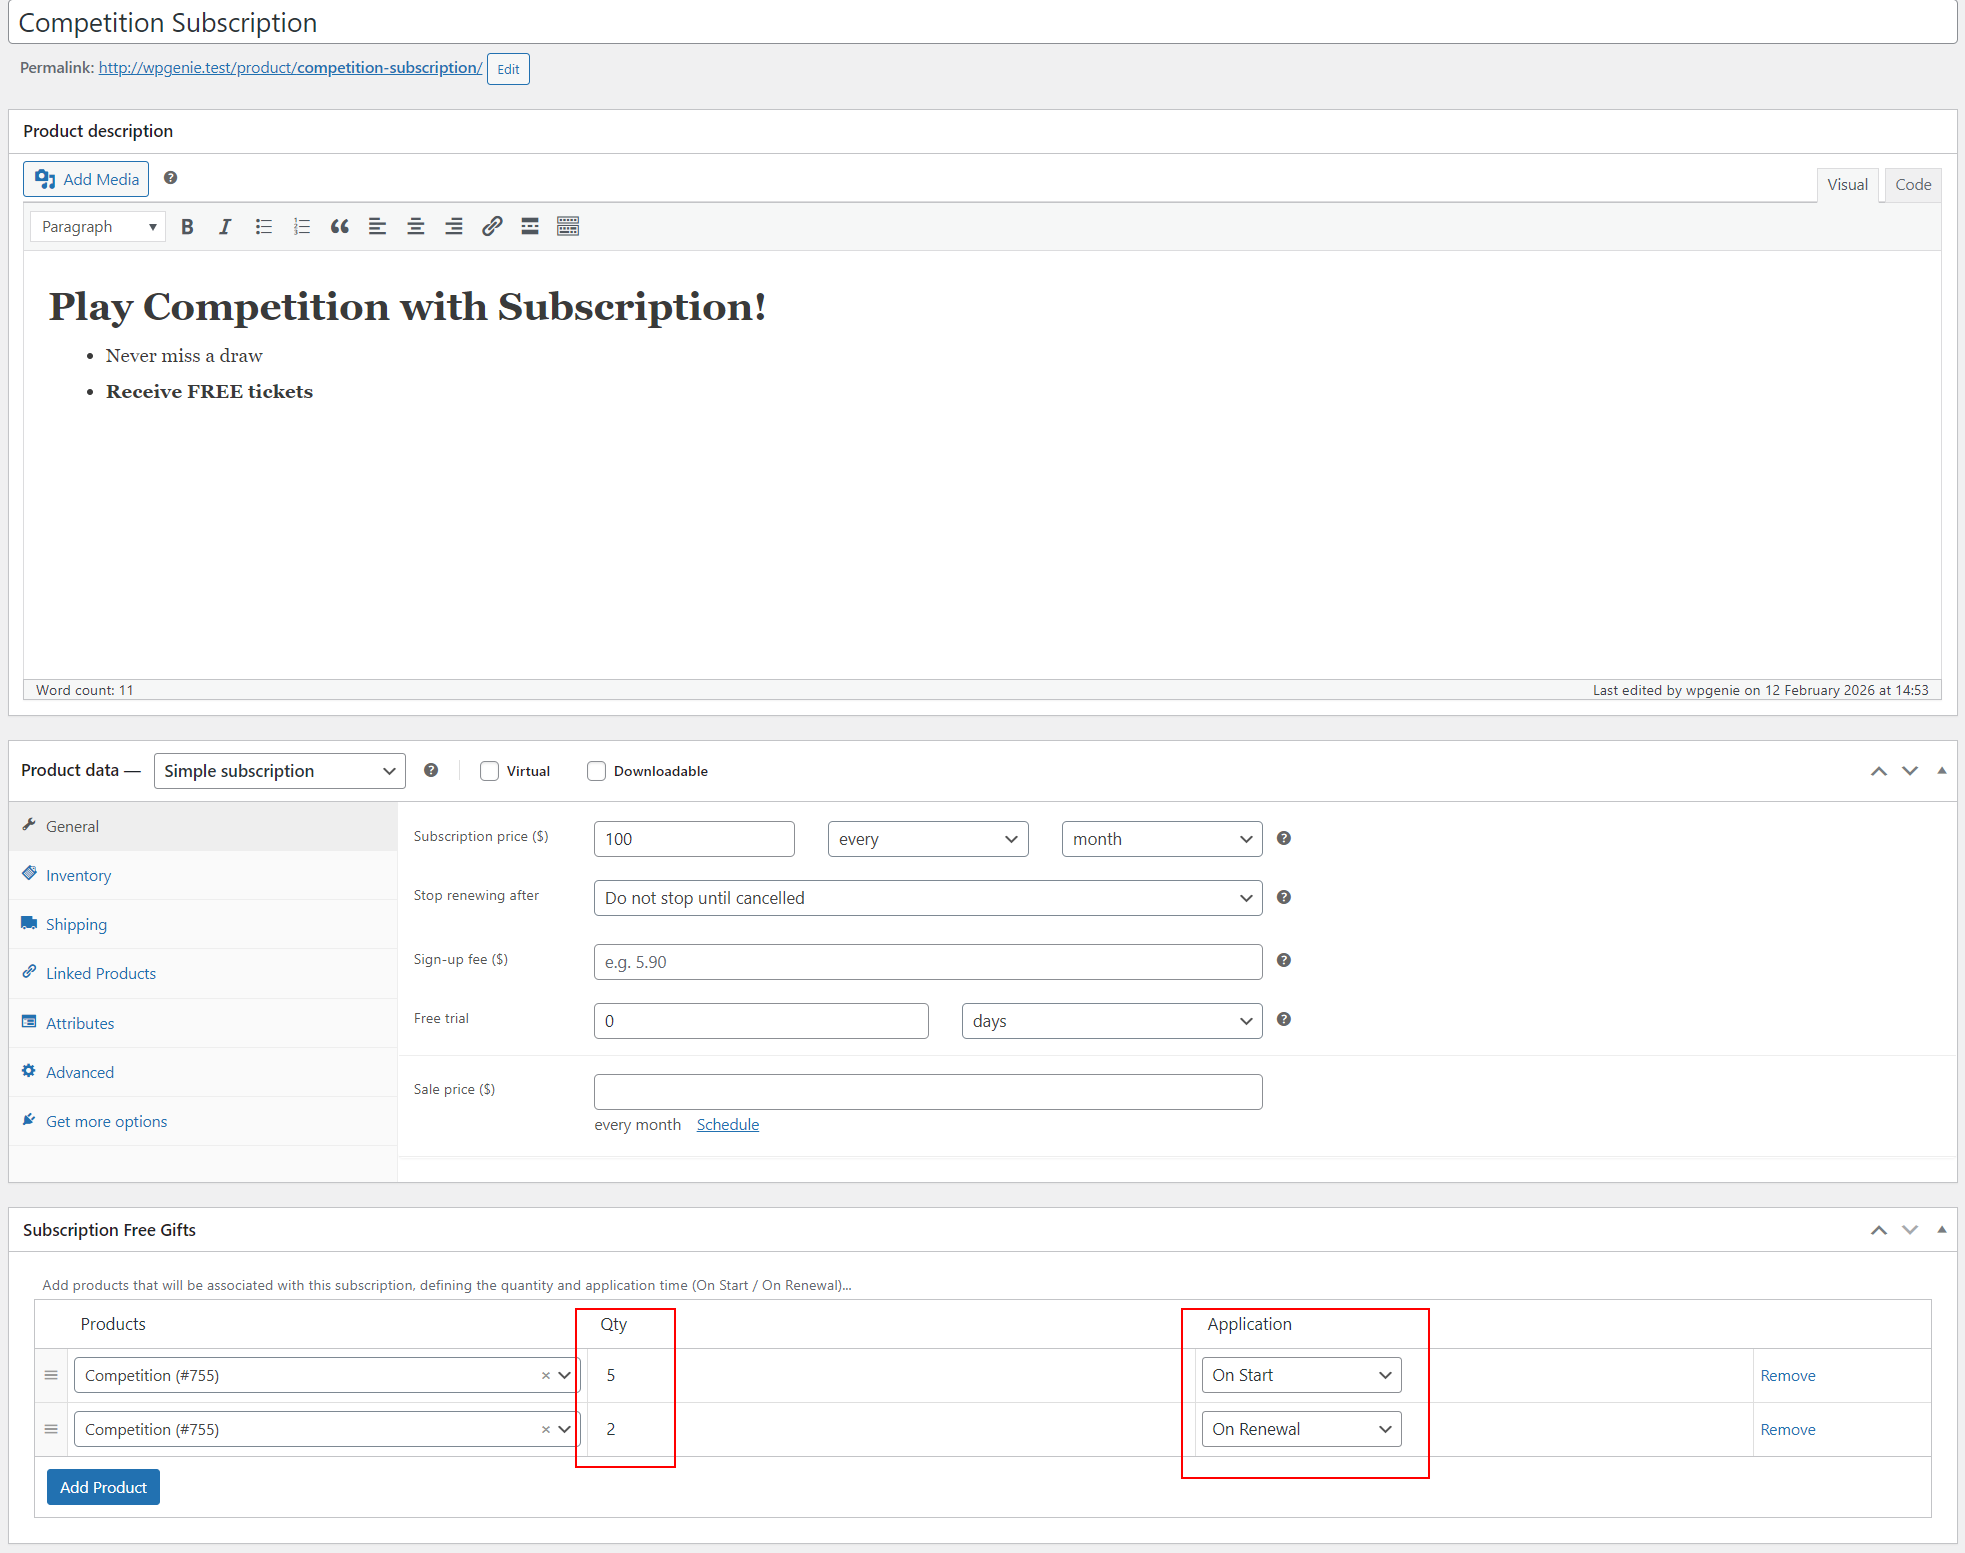Align text right
Image resolution: width=1965 pixels, height=1553 pixels.
click(454, 227)
